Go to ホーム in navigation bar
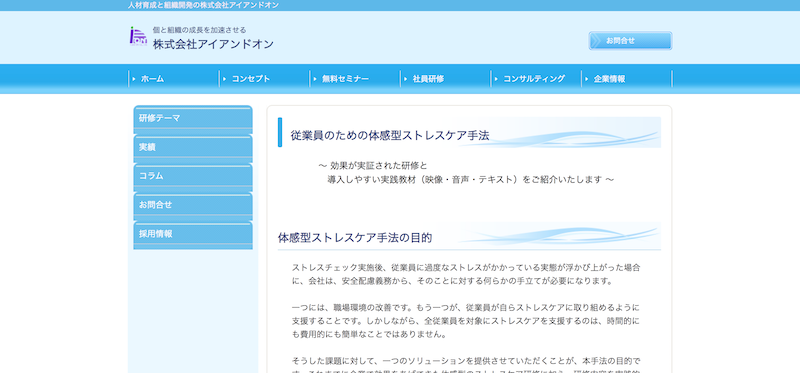The width and height of the screenshot is (800, 373). pyautogui.click(x=153, y=79)
